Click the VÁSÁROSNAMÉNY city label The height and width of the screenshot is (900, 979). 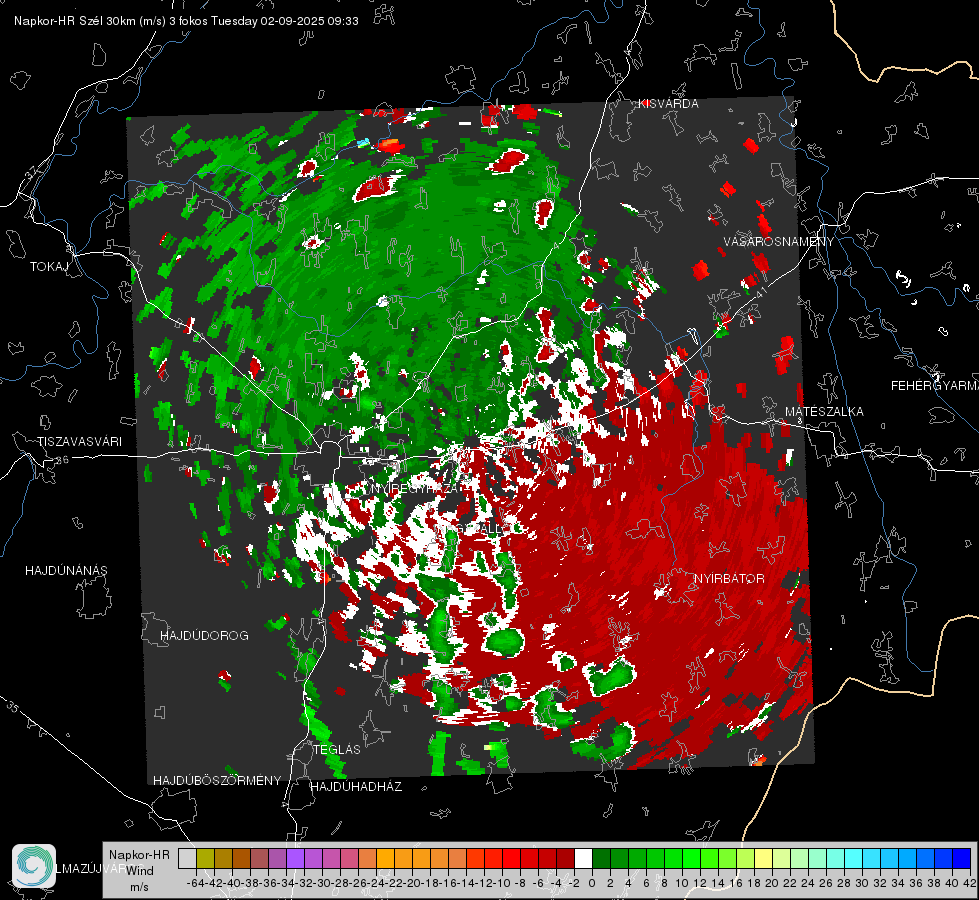(x=779, y=242)
